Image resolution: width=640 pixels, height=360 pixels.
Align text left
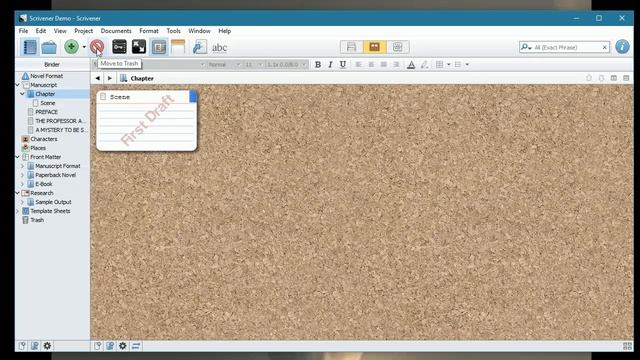(358, 64)
